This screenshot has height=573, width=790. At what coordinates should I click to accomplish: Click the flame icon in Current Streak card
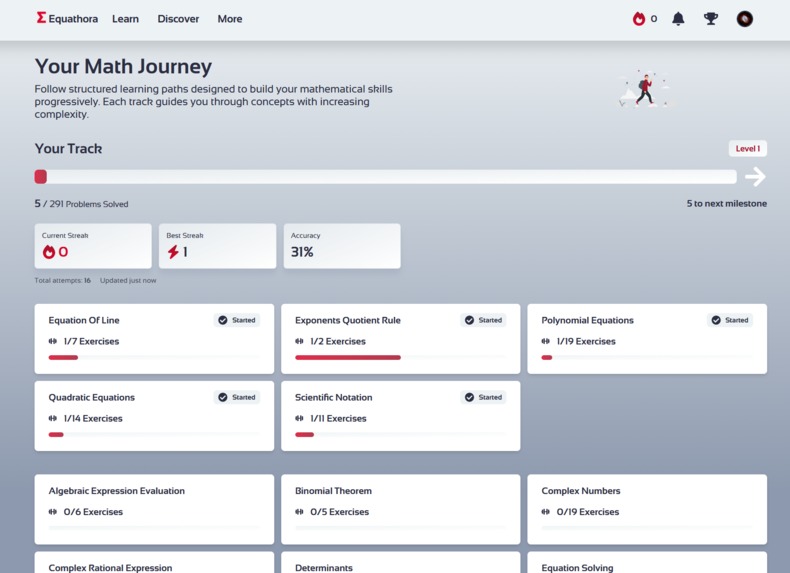click(48, 251)
